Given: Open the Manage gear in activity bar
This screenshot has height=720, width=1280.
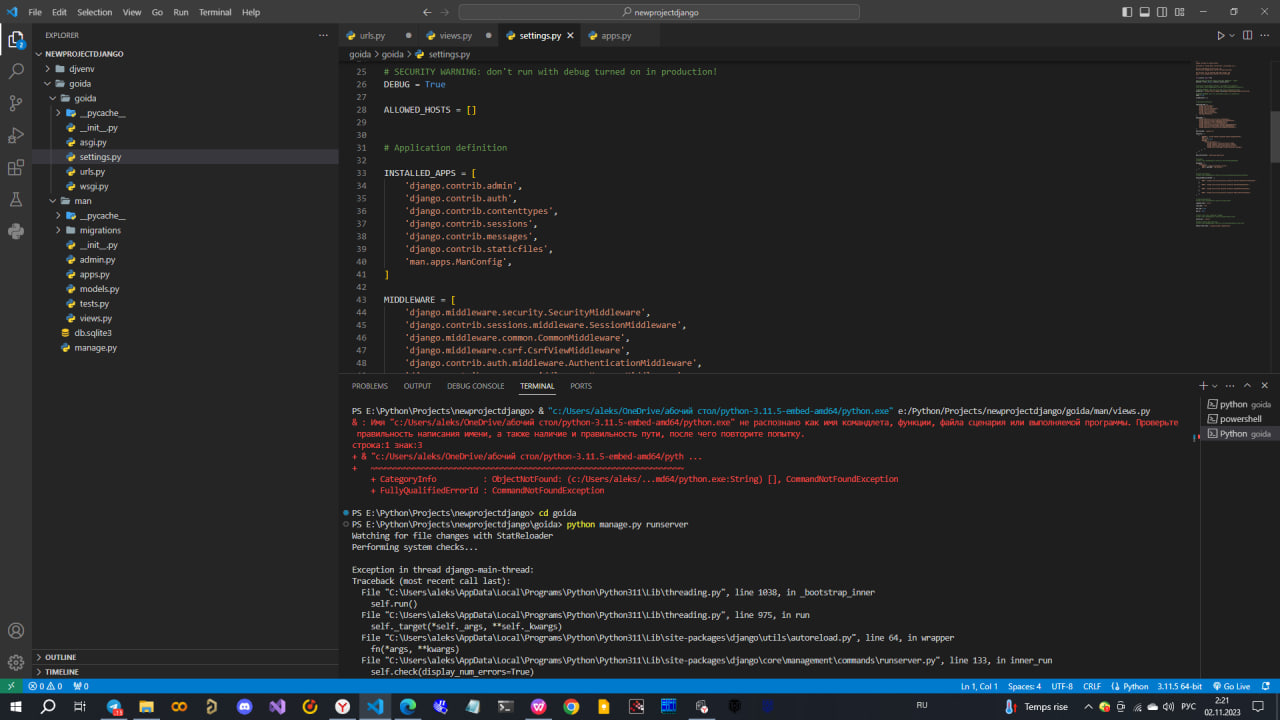Looking at the screenshot, I should pyautogui.click(x=16, y=662).
